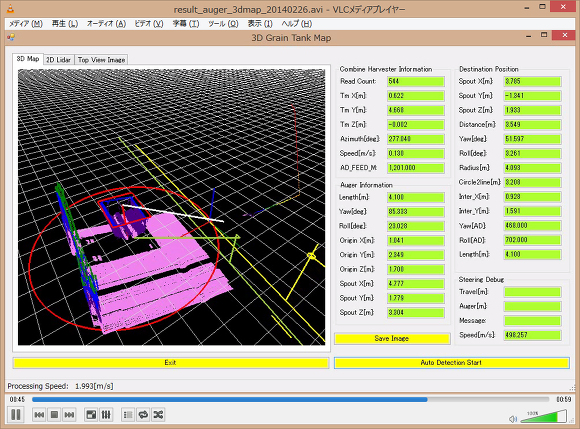Toggle loop repeat mode
Image resolution: width=580 pixels, height=429 pixels.
coord(143,415)
